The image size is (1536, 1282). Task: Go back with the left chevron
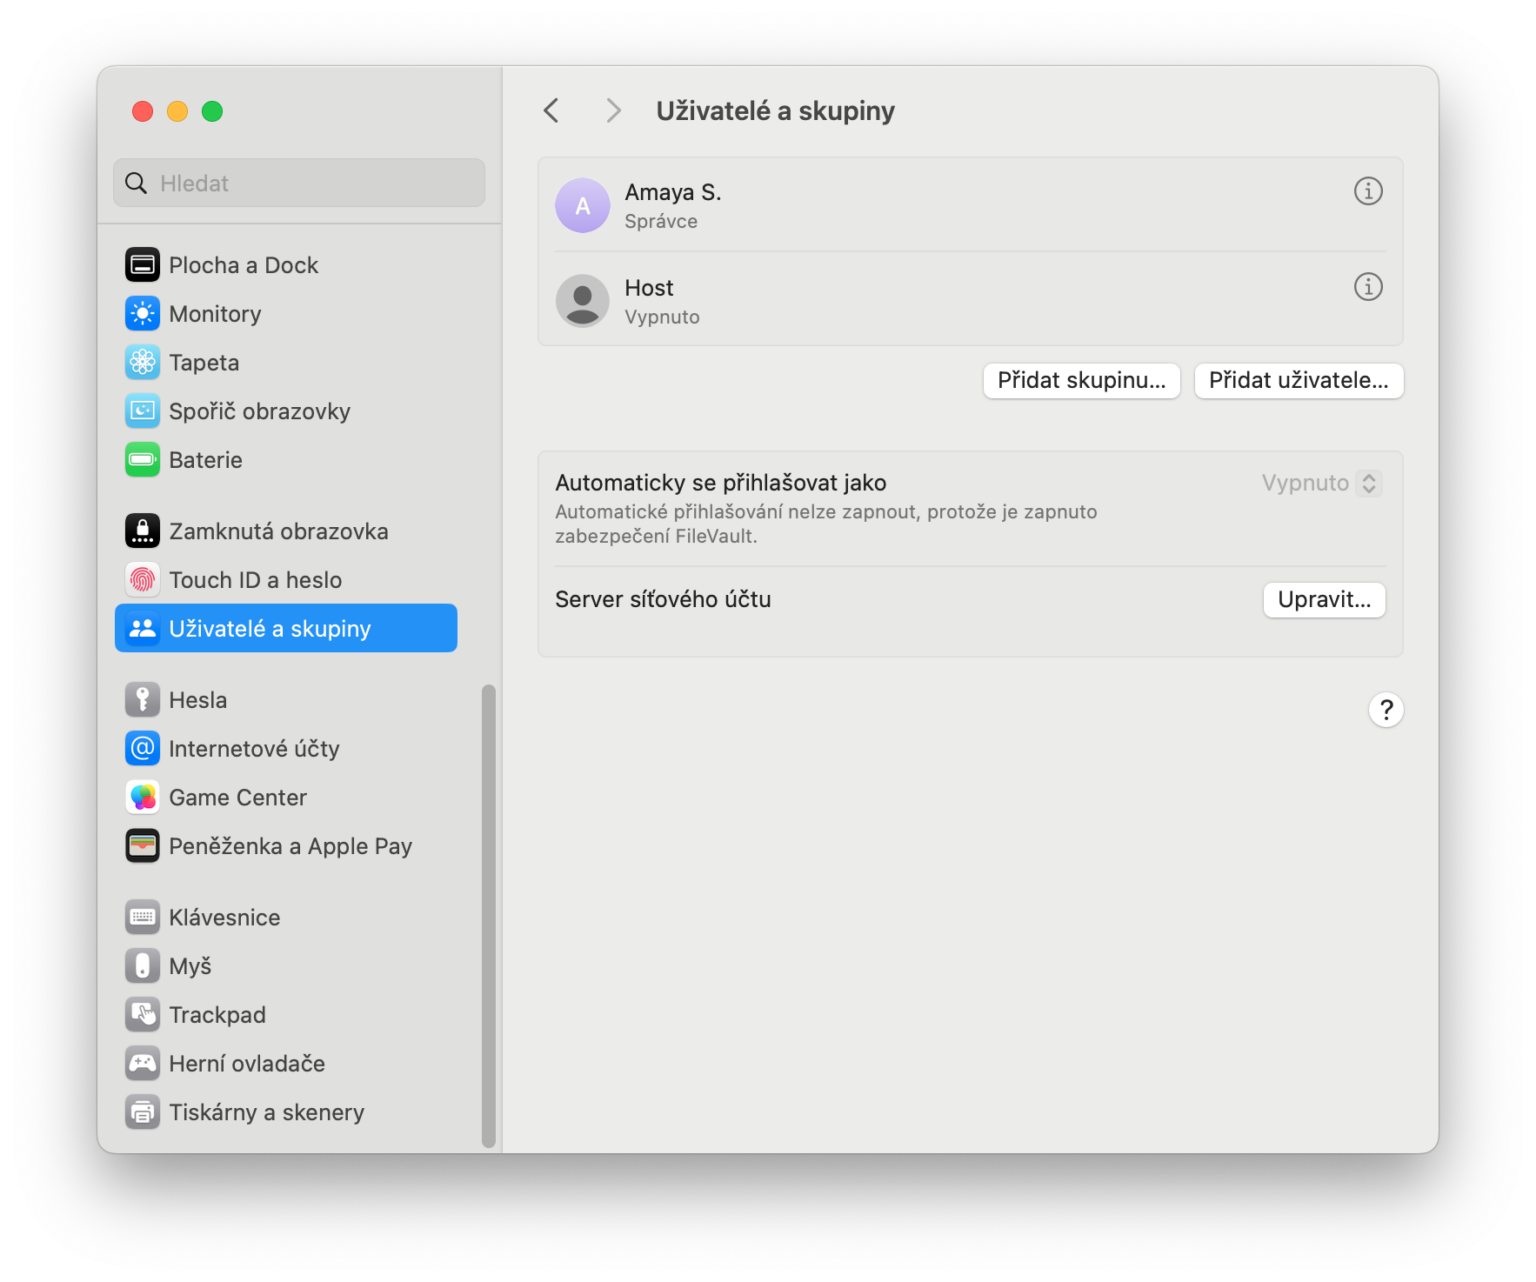coord(551,111)
